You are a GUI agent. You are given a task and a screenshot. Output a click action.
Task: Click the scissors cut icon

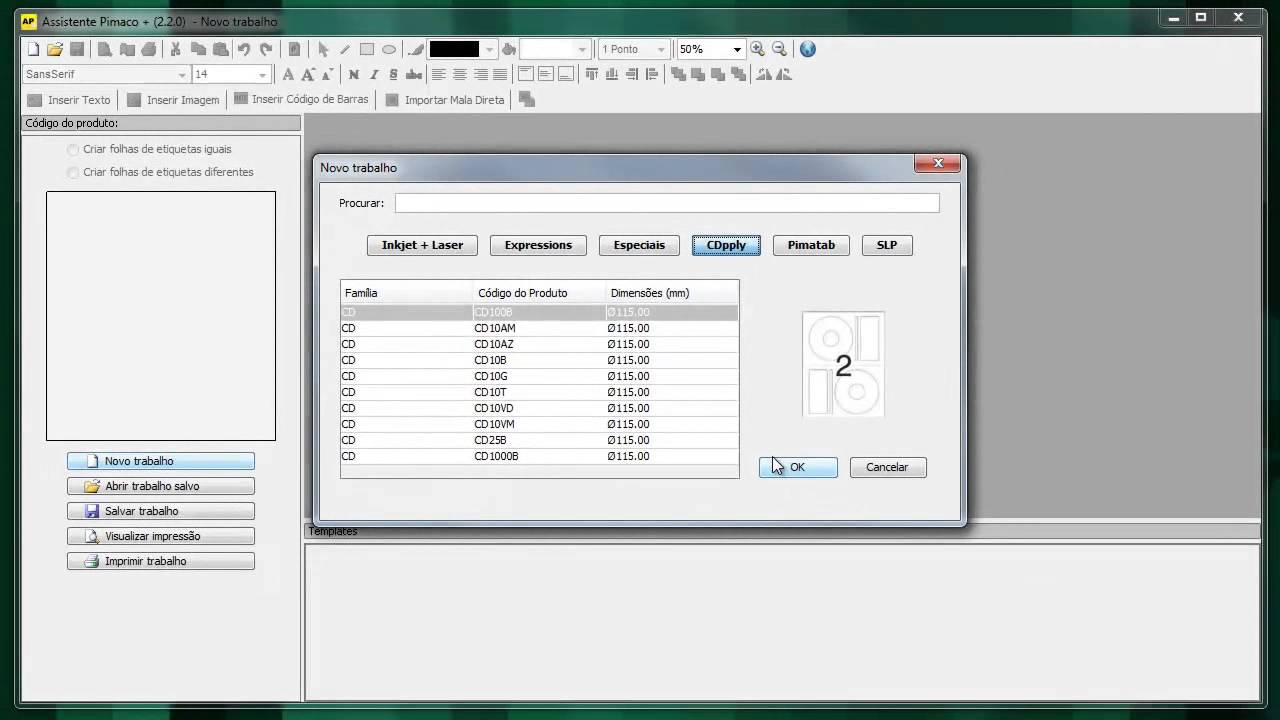pyautogui.click(x=176, y=49)
